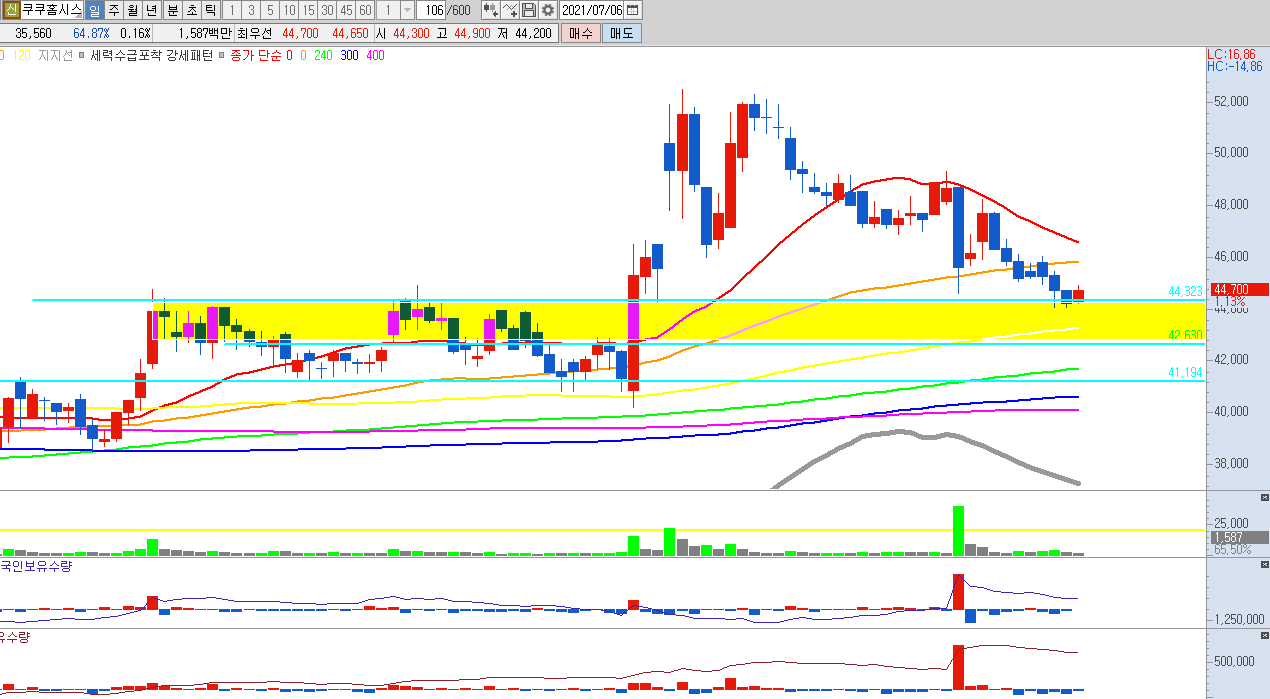Click the 500,000 axis label in bottom panel
Viewport: 1270px width, 699px height.
tap(1235, 662)
